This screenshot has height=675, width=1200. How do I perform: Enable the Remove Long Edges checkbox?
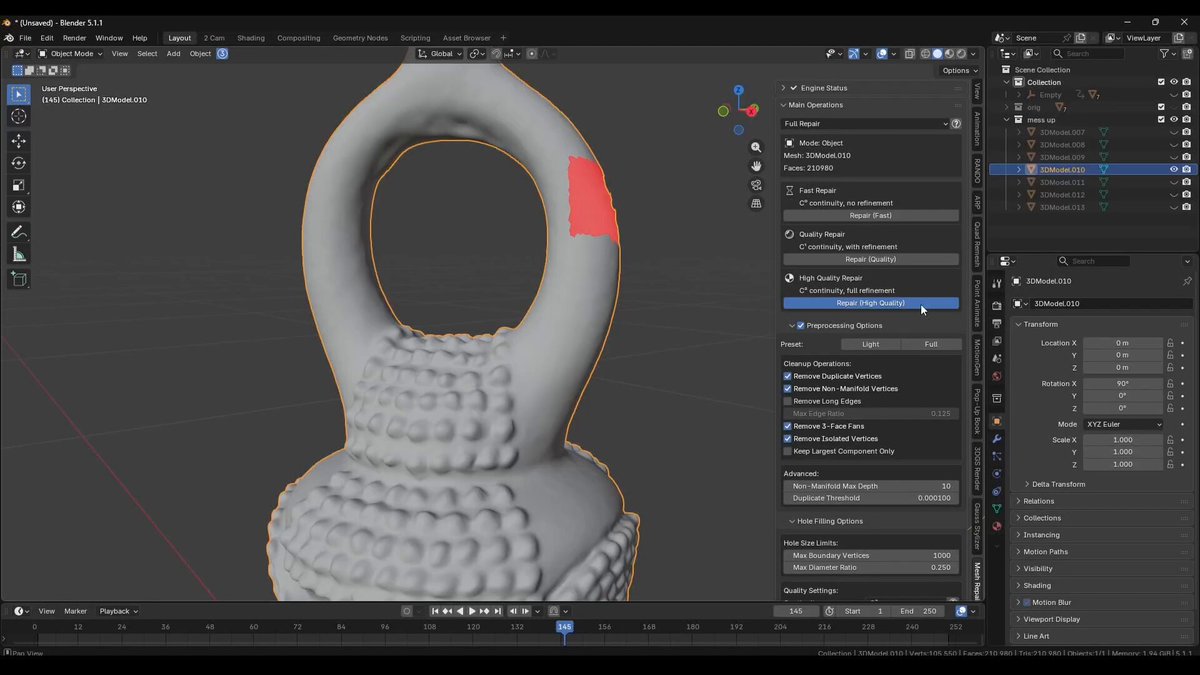pos(788,401)
